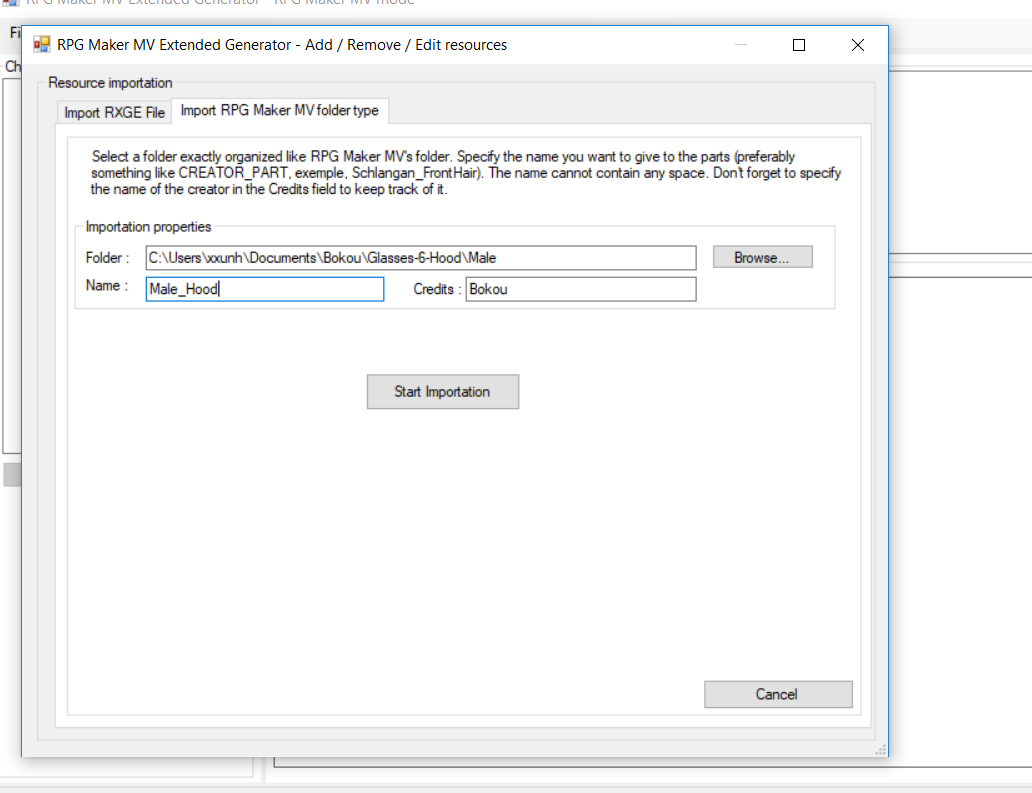
Task: Click the Credits field containing Bokou
Action: [x=580, y=289]
